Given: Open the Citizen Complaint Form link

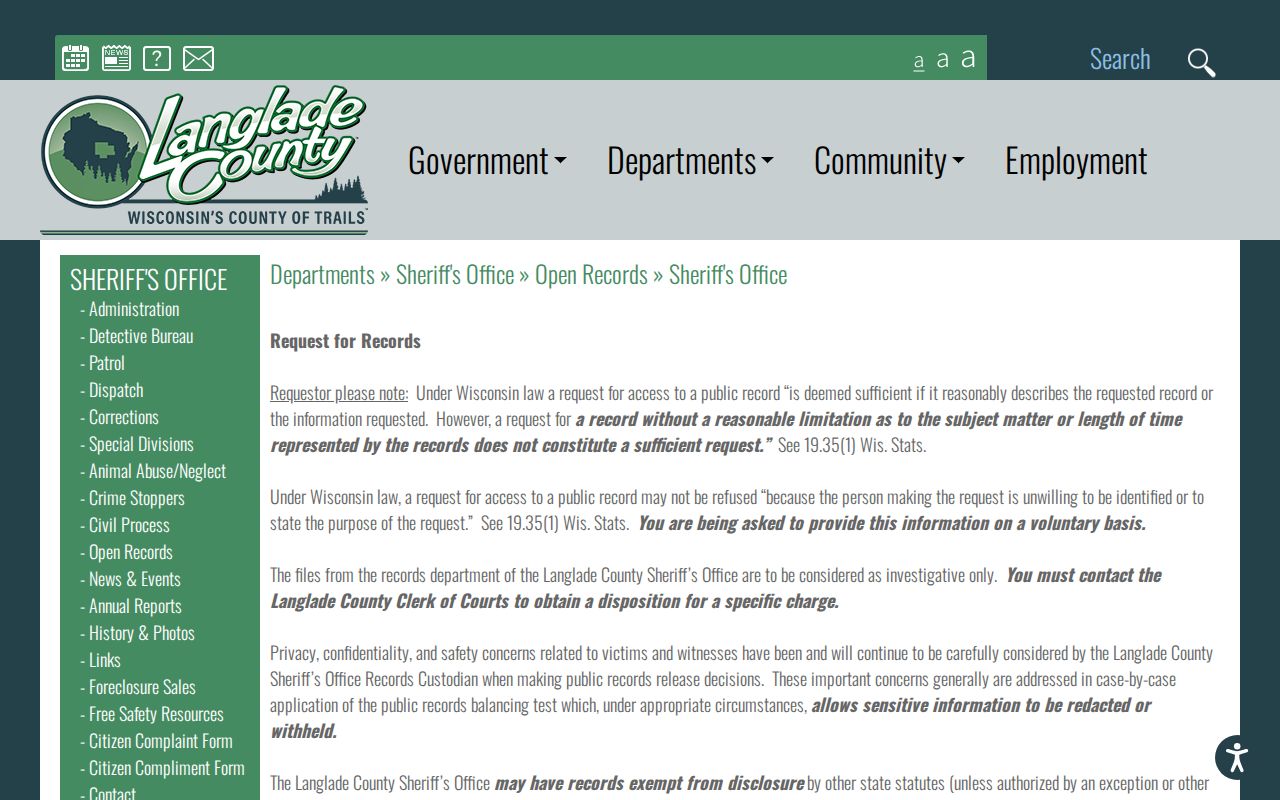Looking at the screenshot, I should tap(161, 741).
